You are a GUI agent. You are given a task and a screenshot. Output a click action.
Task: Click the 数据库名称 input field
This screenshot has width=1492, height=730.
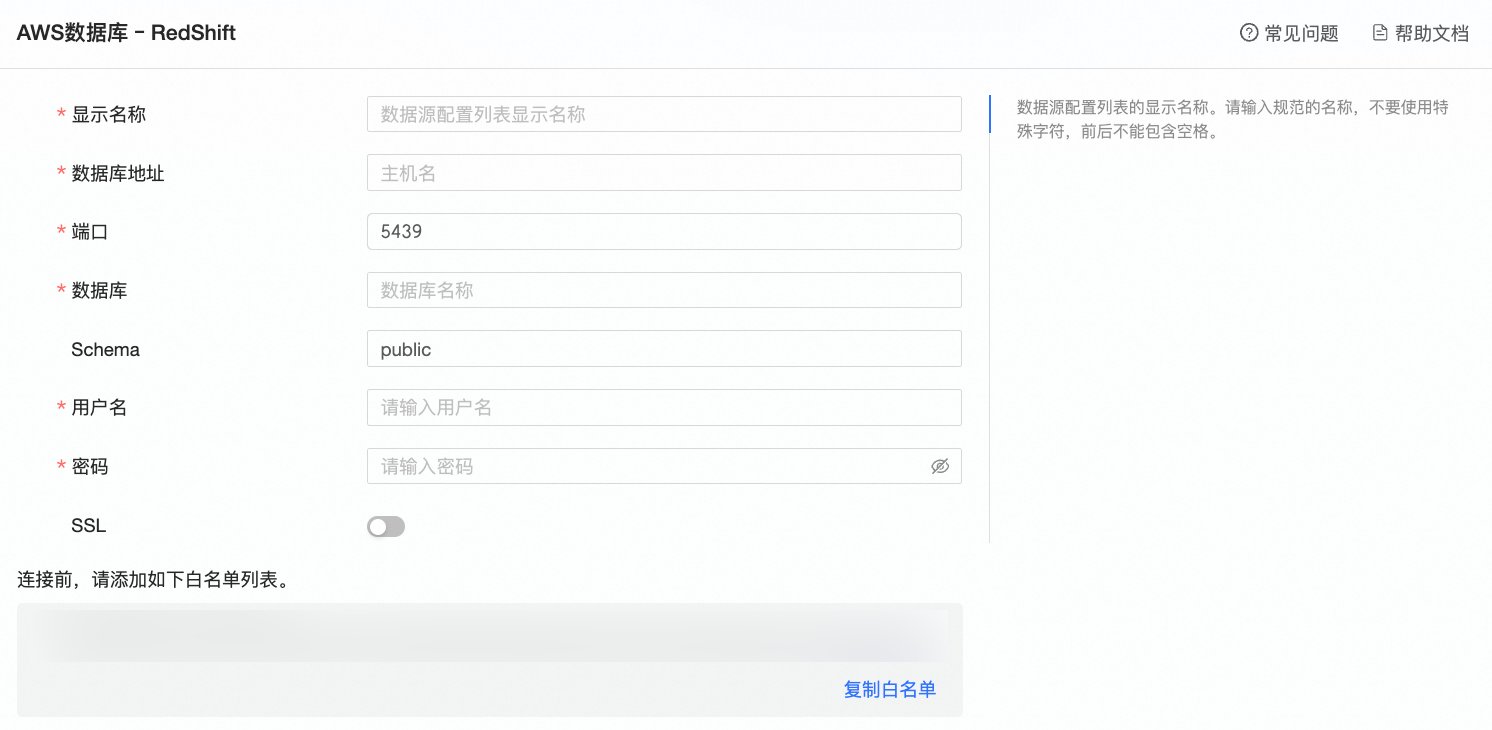[x=664, y=290]
